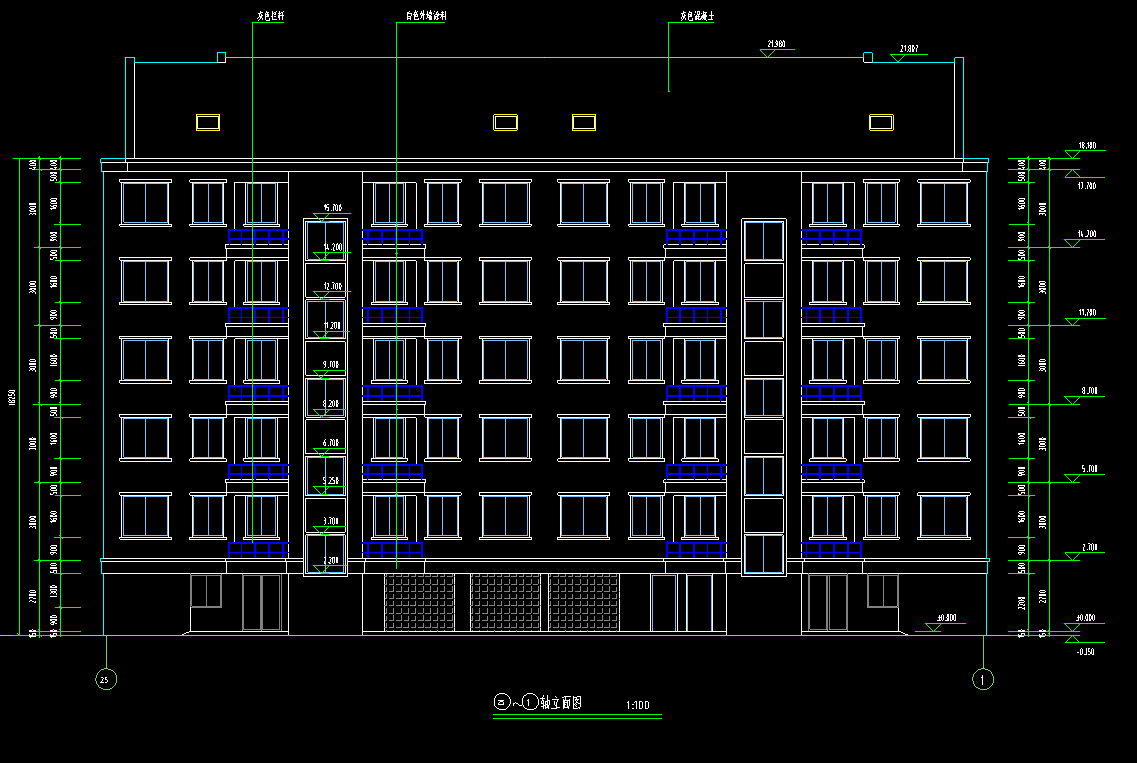Select the 1:100 scale label

tap(638, 706)
